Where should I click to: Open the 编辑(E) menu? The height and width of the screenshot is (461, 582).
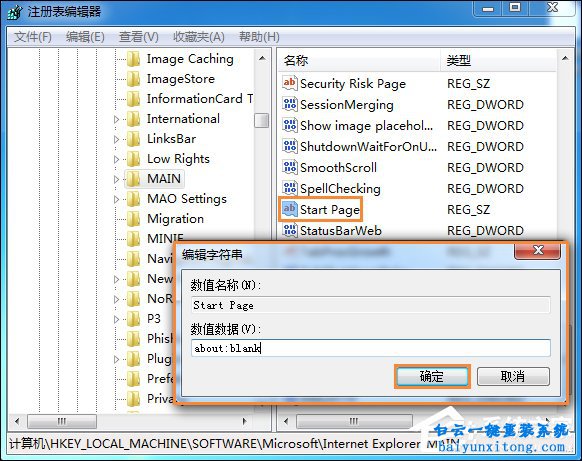pyautogui.click(x=85, y=37)
